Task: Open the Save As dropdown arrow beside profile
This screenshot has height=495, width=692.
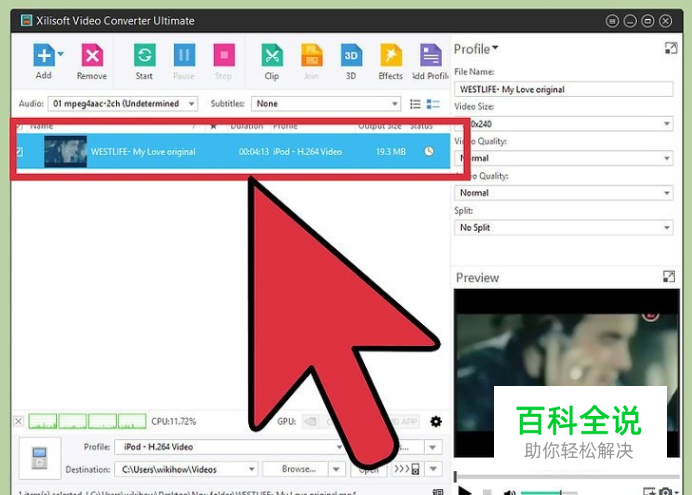Action: (433, 447)
